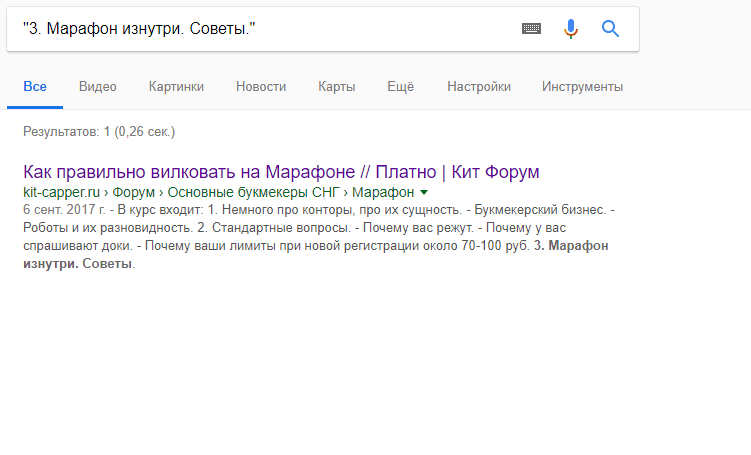Click the blue magnifier search icon

click(x=611, y=29)
